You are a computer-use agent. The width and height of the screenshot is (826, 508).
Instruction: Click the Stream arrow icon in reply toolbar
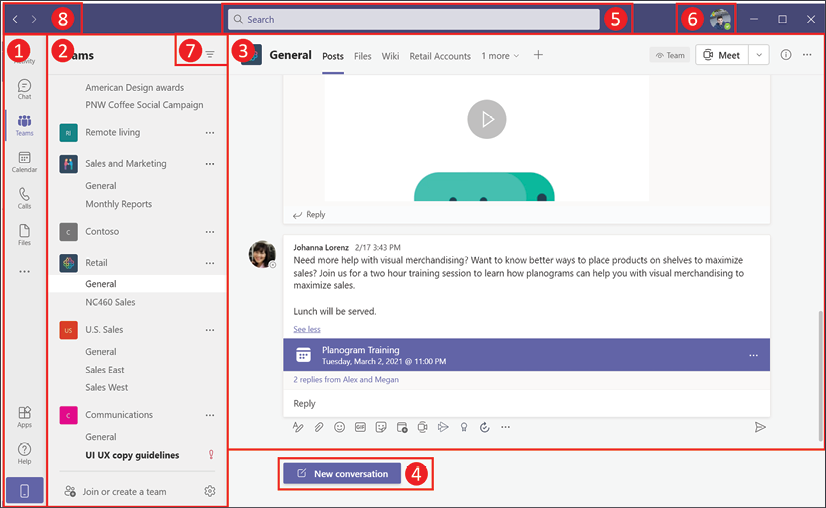pos(443,427)
